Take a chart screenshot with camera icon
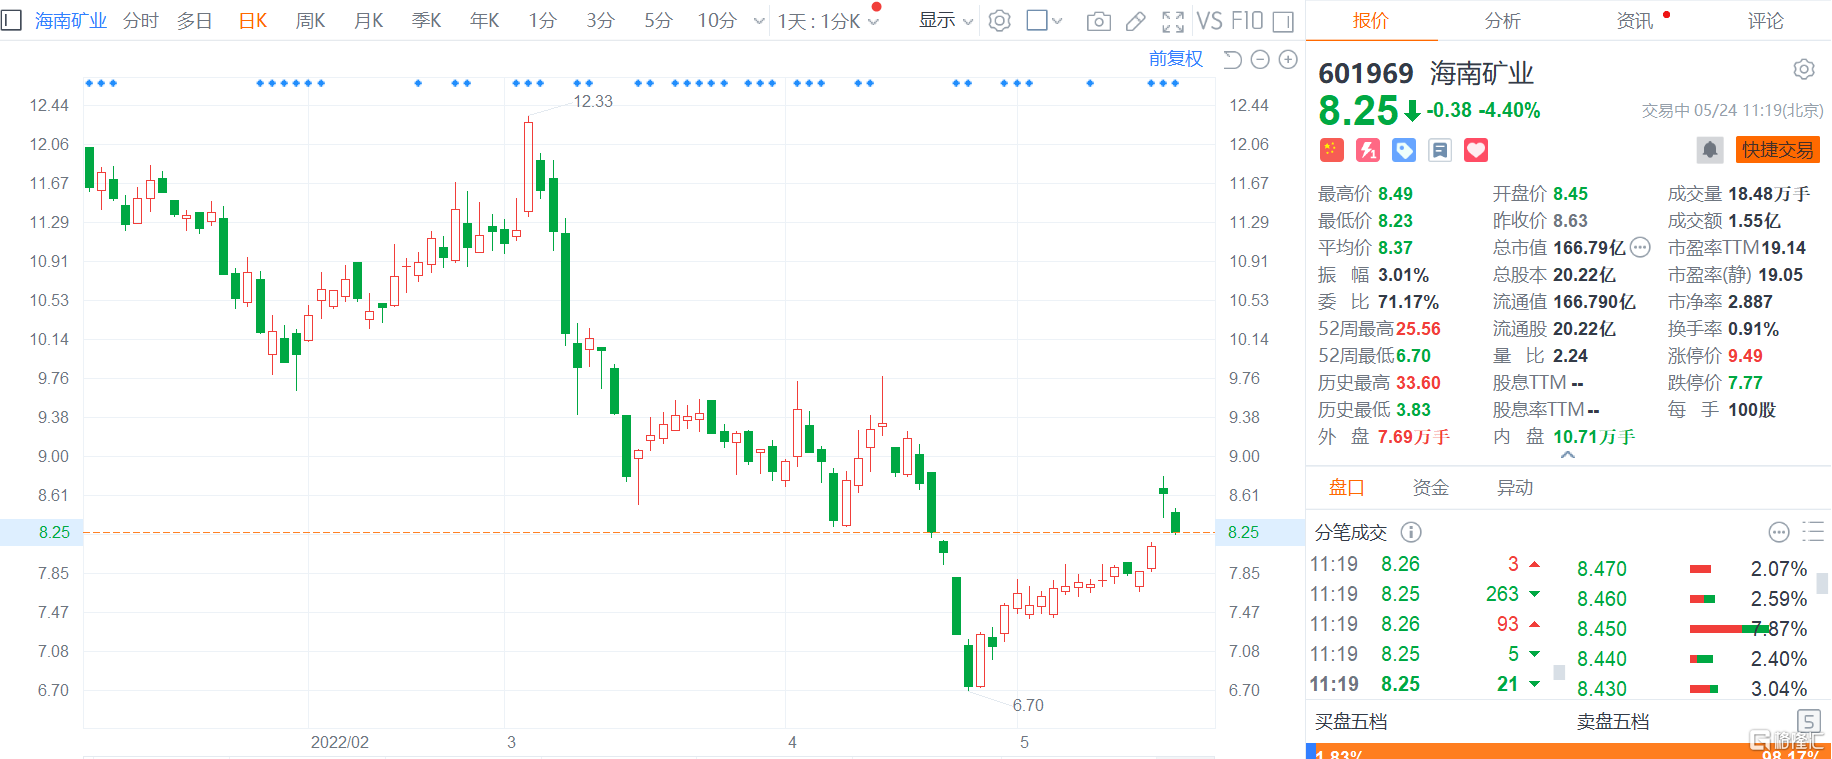1832x759 pixels. click(1098, 21)
